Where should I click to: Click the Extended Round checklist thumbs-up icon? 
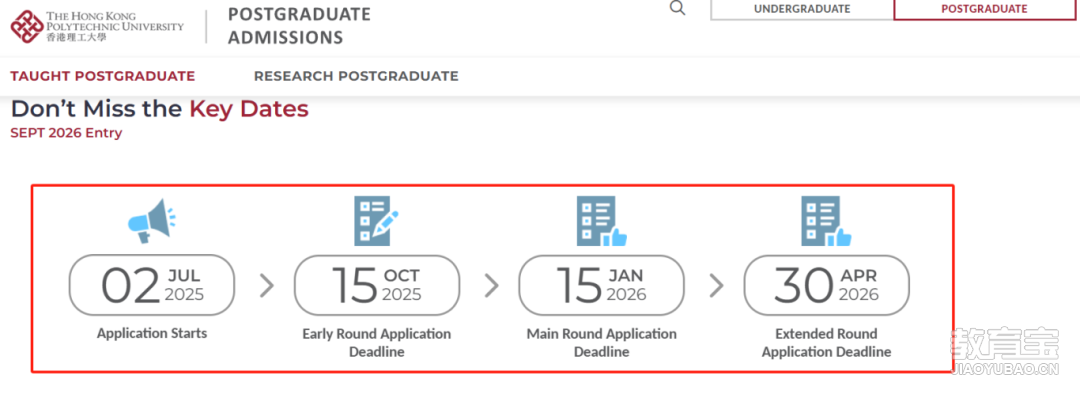click(x=826, y=221)
